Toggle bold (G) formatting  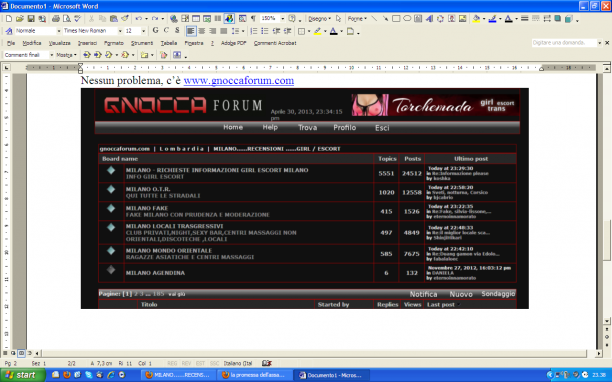[x=155, y=30]
